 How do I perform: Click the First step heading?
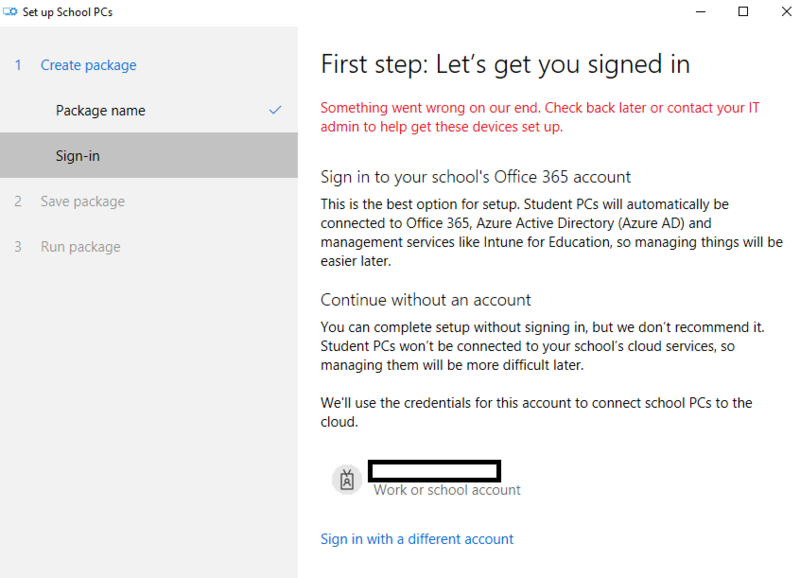click(505, 65)
